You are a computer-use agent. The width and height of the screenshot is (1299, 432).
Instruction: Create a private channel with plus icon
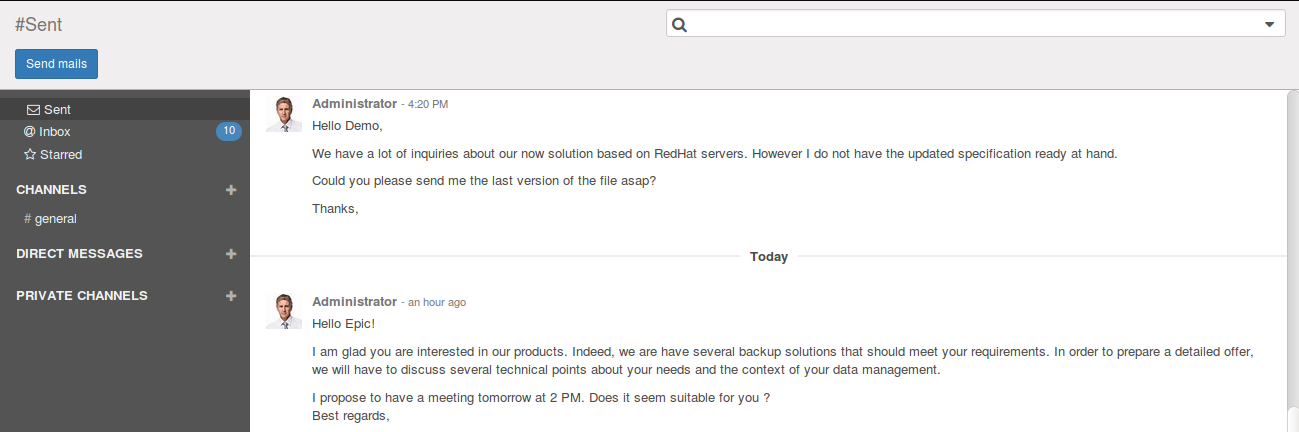pyautogui.click(x=231, y=296)
